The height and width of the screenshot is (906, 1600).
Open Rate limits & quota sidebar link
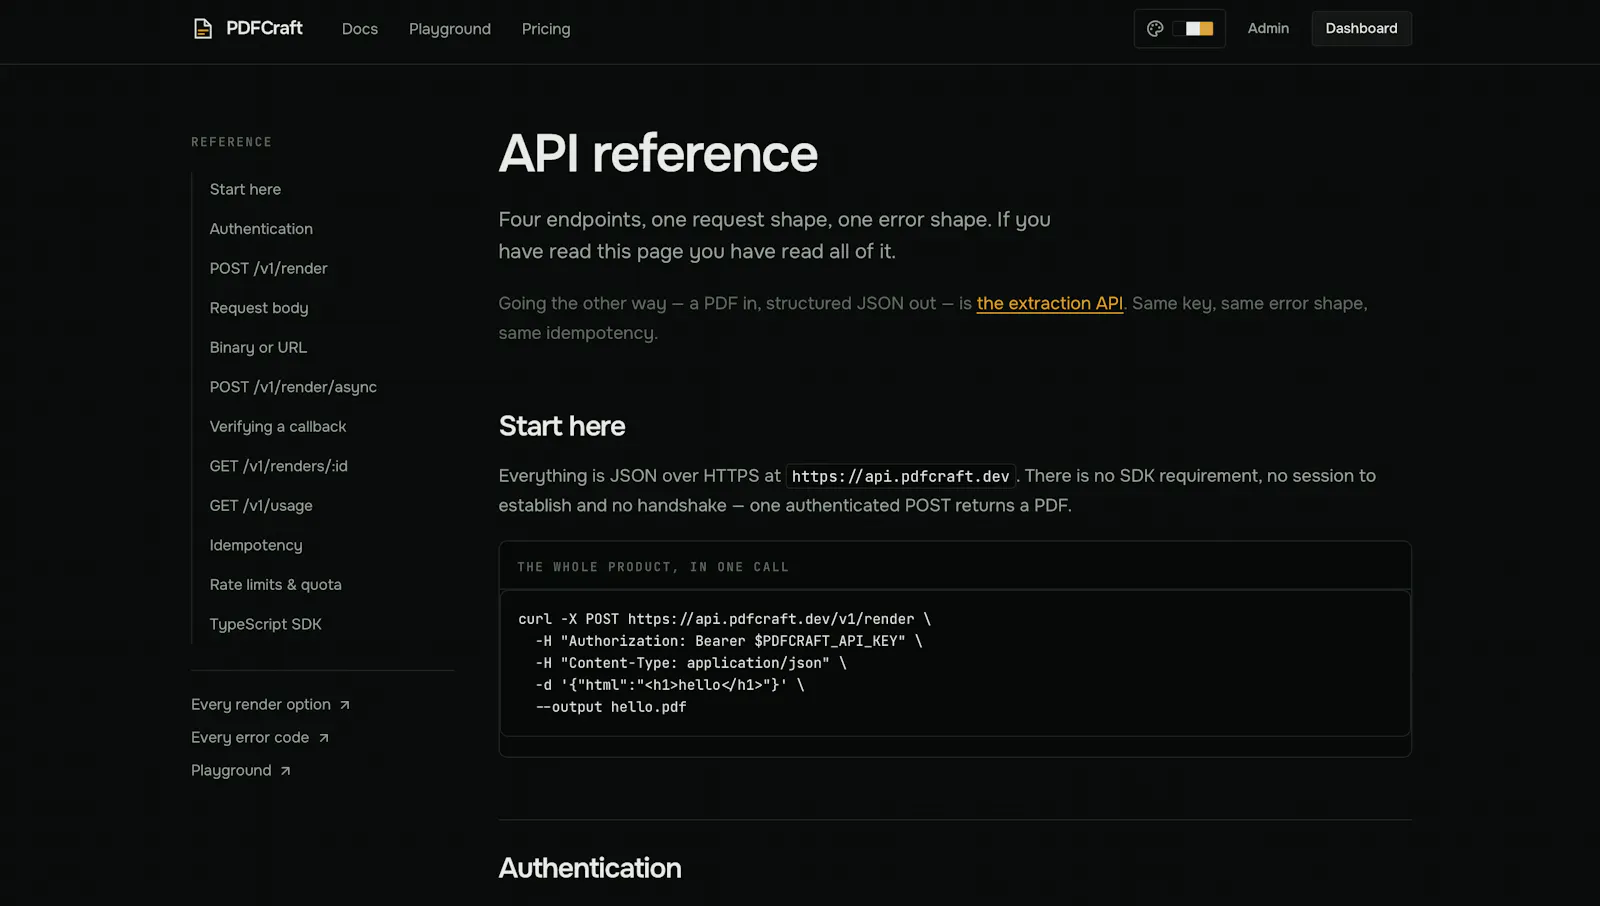click(x=276, y=585)
